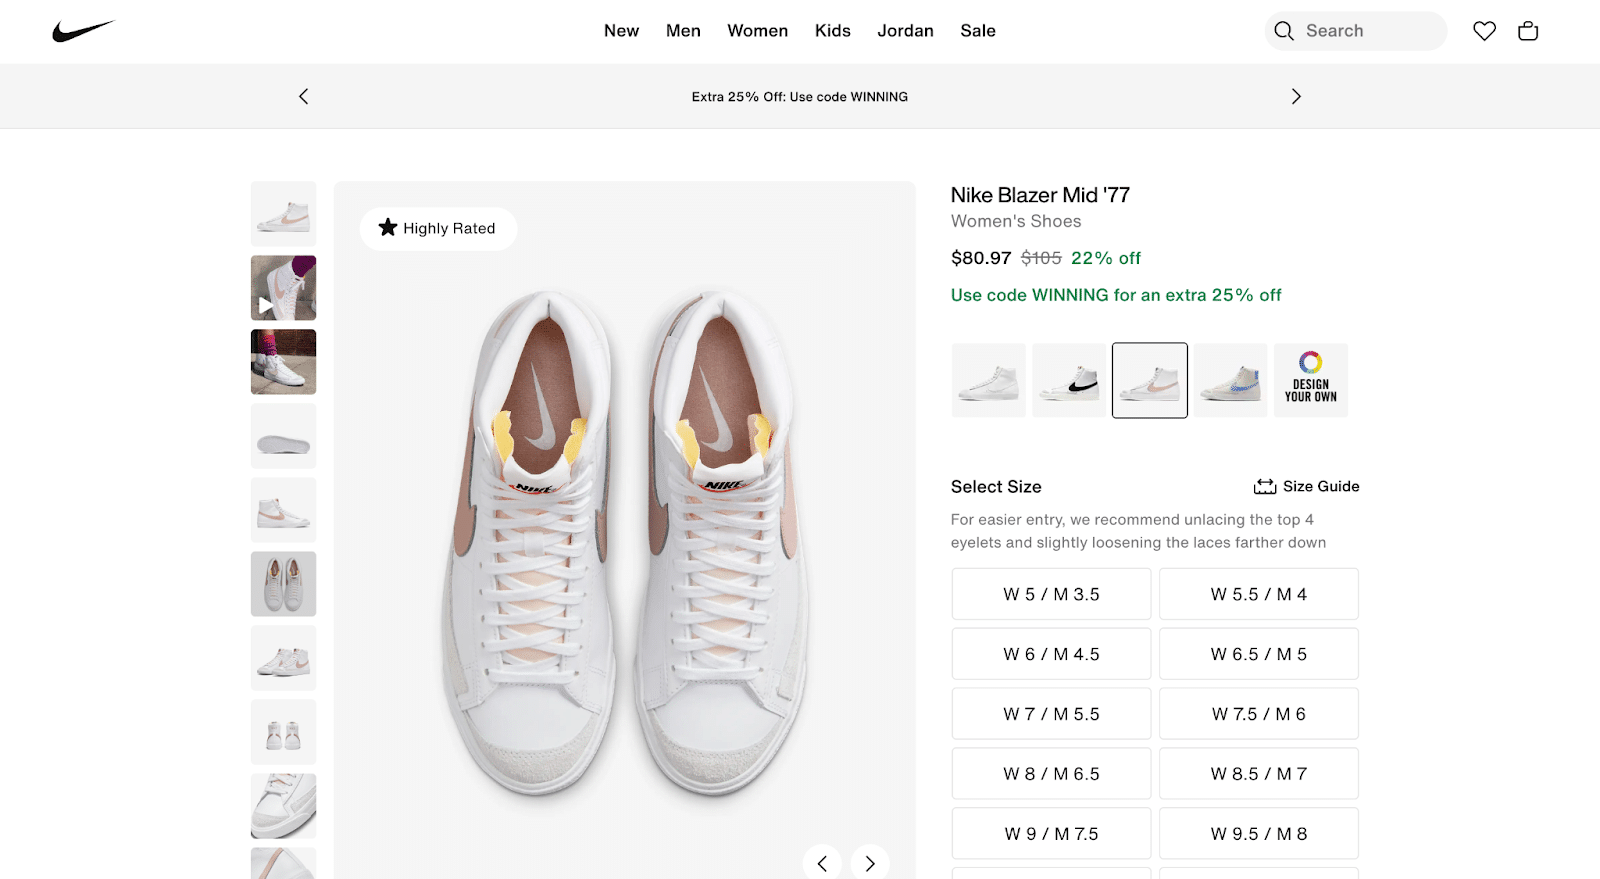Select the white and black colorway swatch
This screenshot has width=1600, height=879.
point(1069,380)
